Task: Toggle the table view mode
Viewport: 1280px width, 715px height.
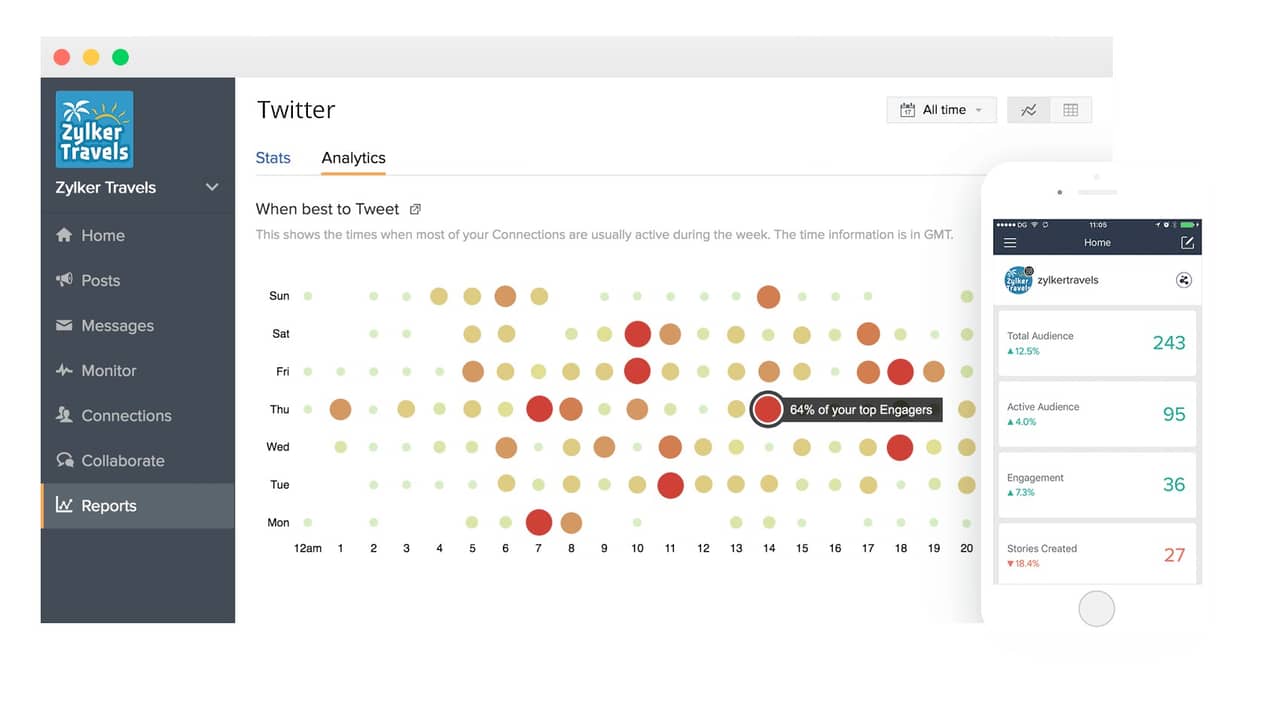Action: pos(1070,110)
